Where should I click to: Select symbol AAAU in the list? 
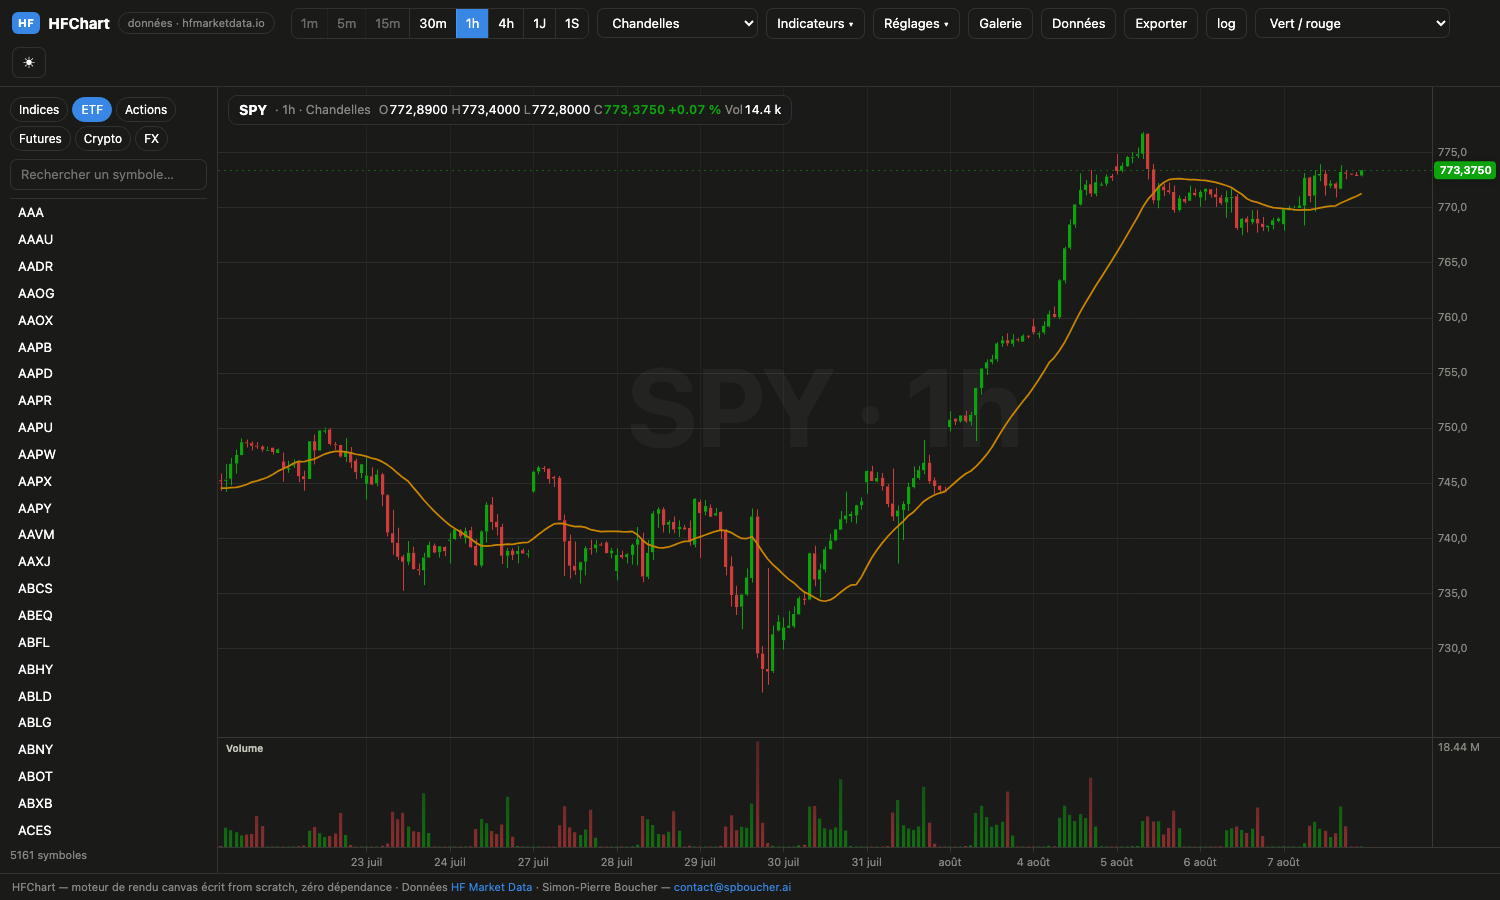click(x=108, y=239)
